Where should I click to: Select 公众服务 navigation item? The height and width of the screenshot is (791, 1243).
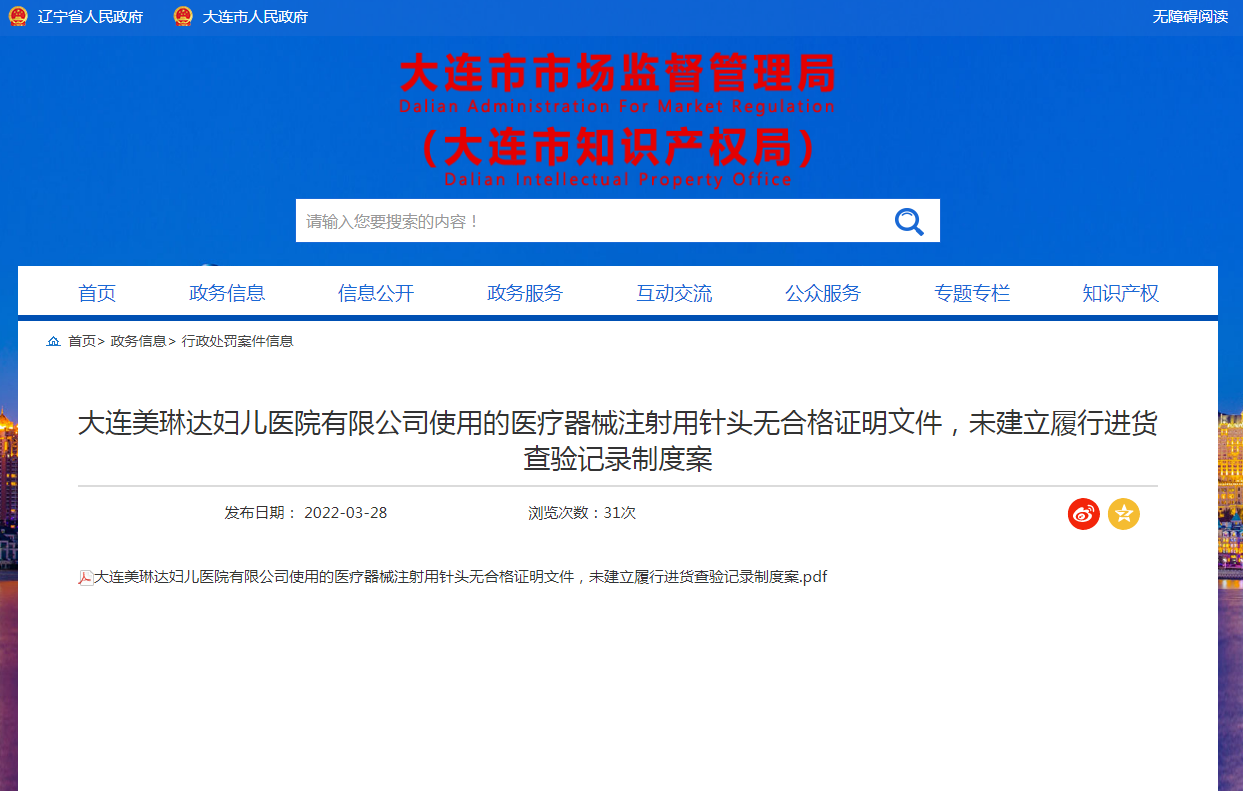pyautogui.click(x=823, y=293)
